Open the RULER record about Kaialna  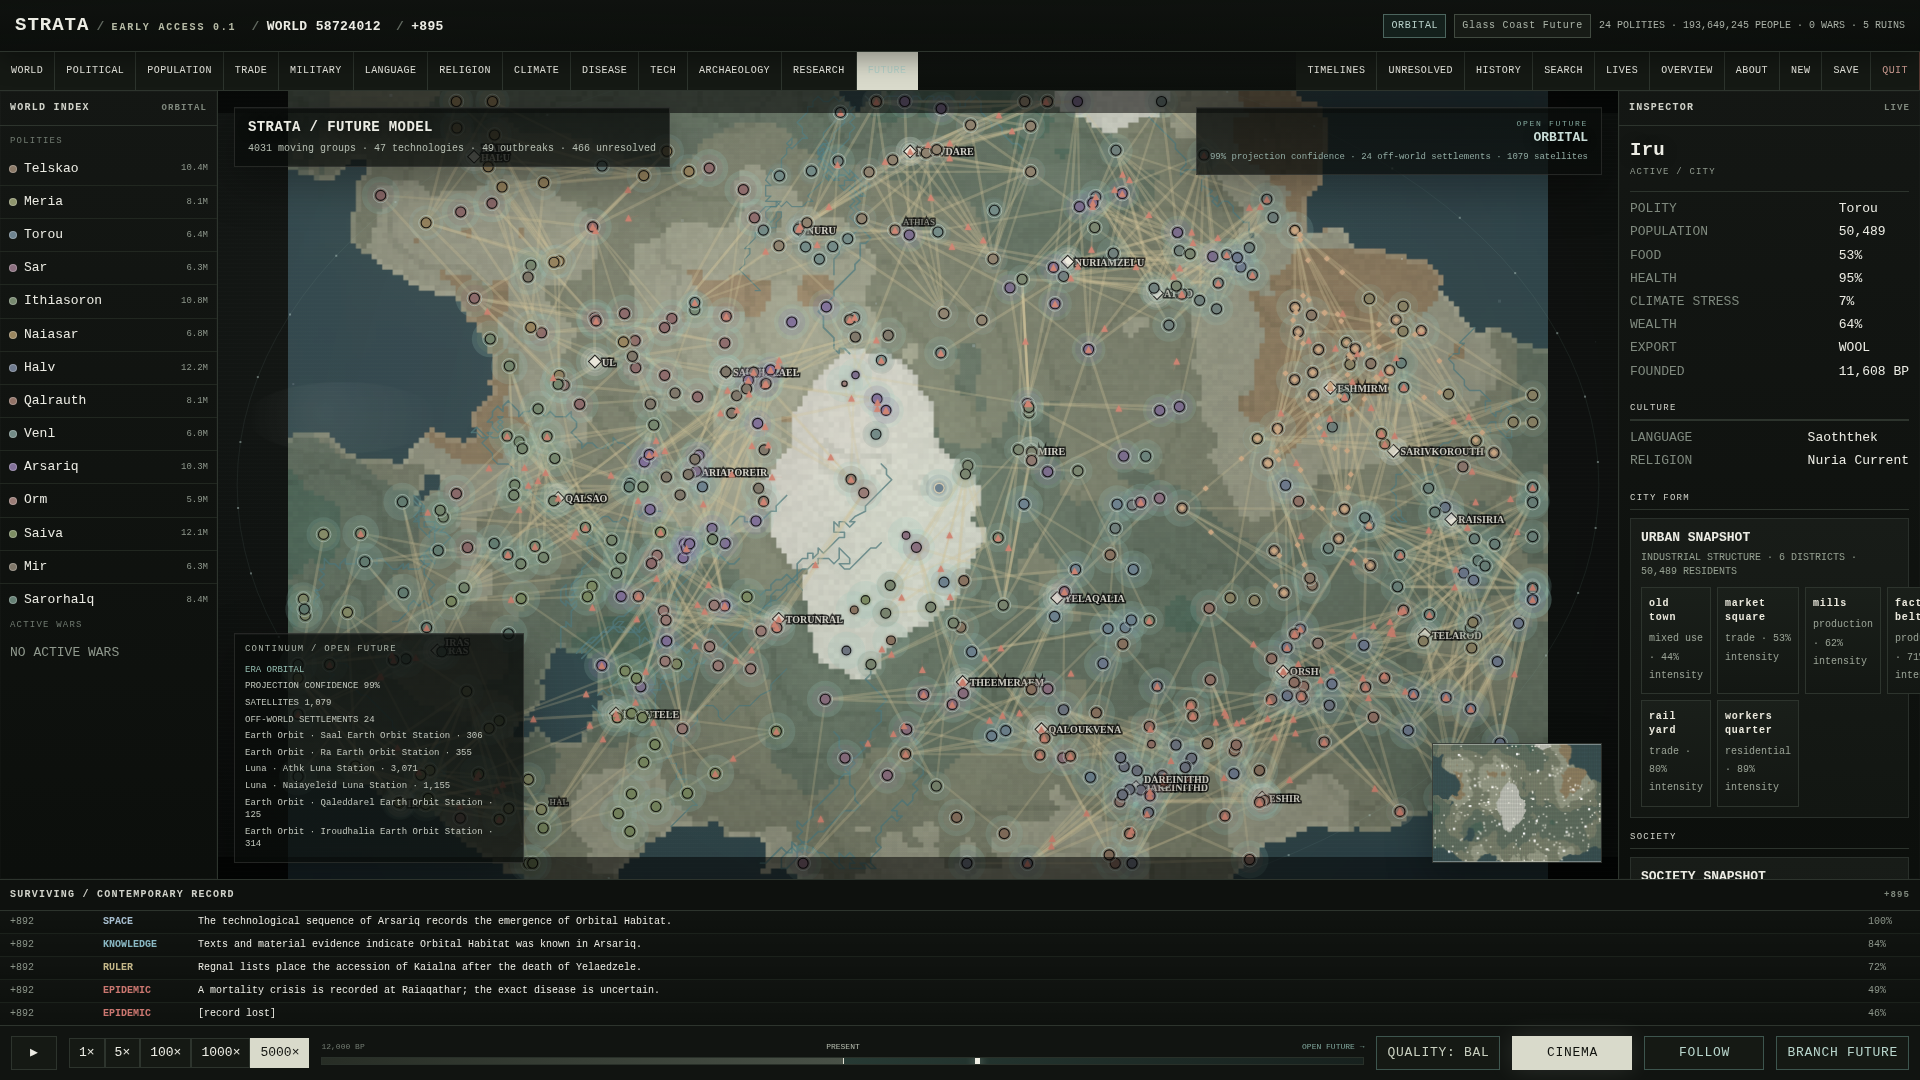tap(960, 967)
